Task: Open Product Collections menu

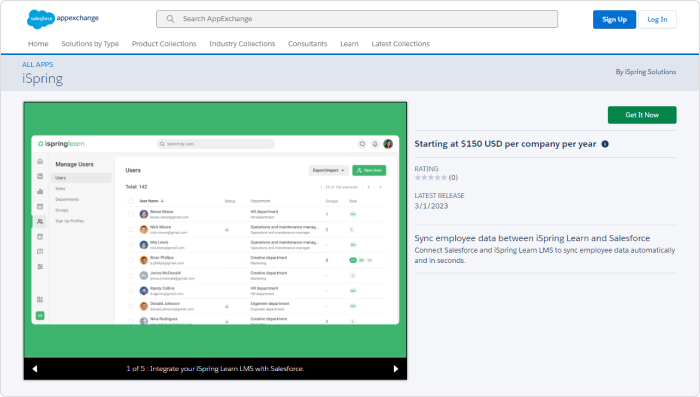Action: (164, 44)
